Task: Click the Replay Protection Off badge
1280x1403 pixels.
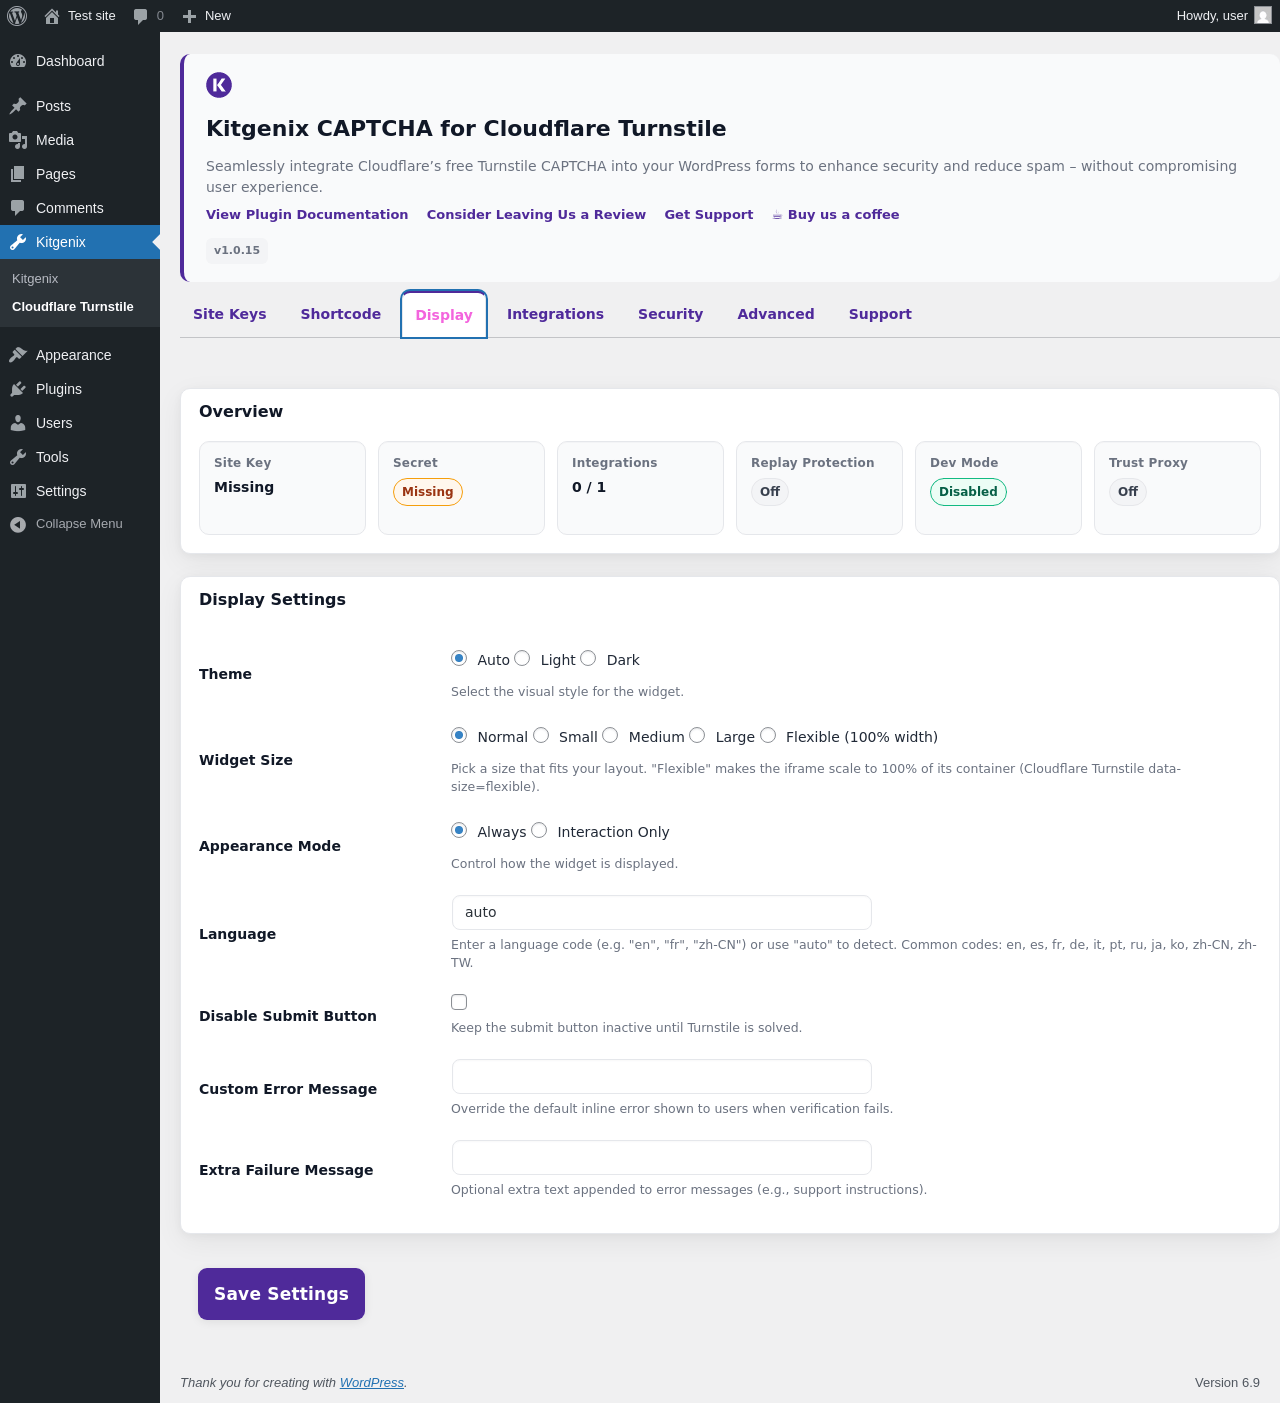Action: 770,492
